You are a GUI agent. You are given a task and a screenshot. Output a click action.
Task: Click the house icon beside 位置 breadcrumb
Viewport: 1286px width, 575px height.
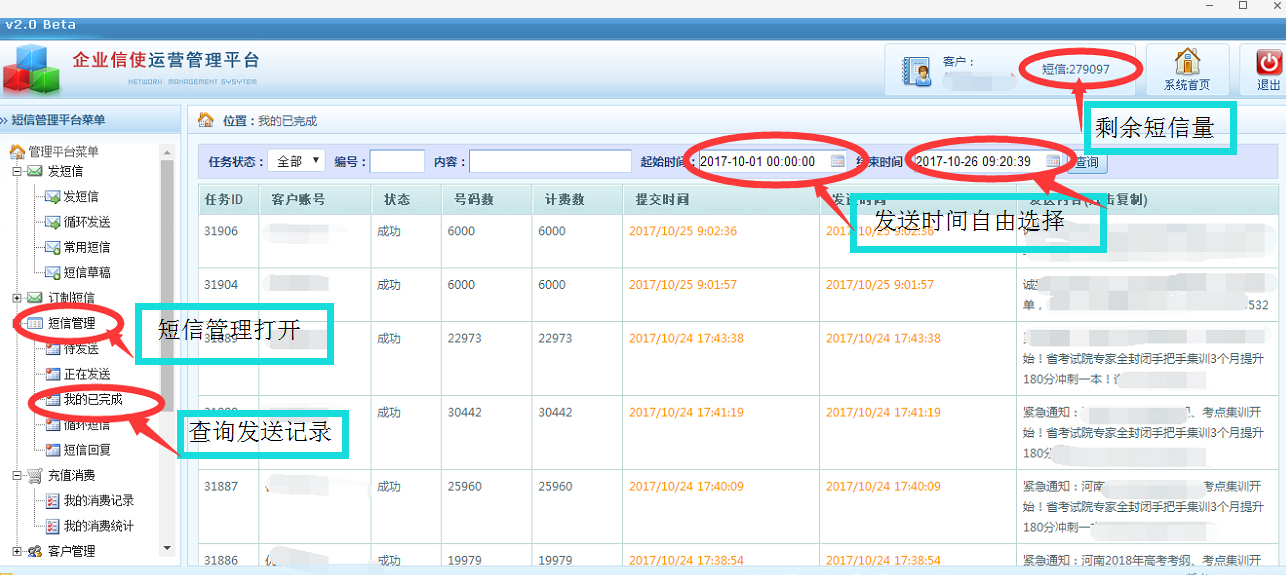point(206,120)
